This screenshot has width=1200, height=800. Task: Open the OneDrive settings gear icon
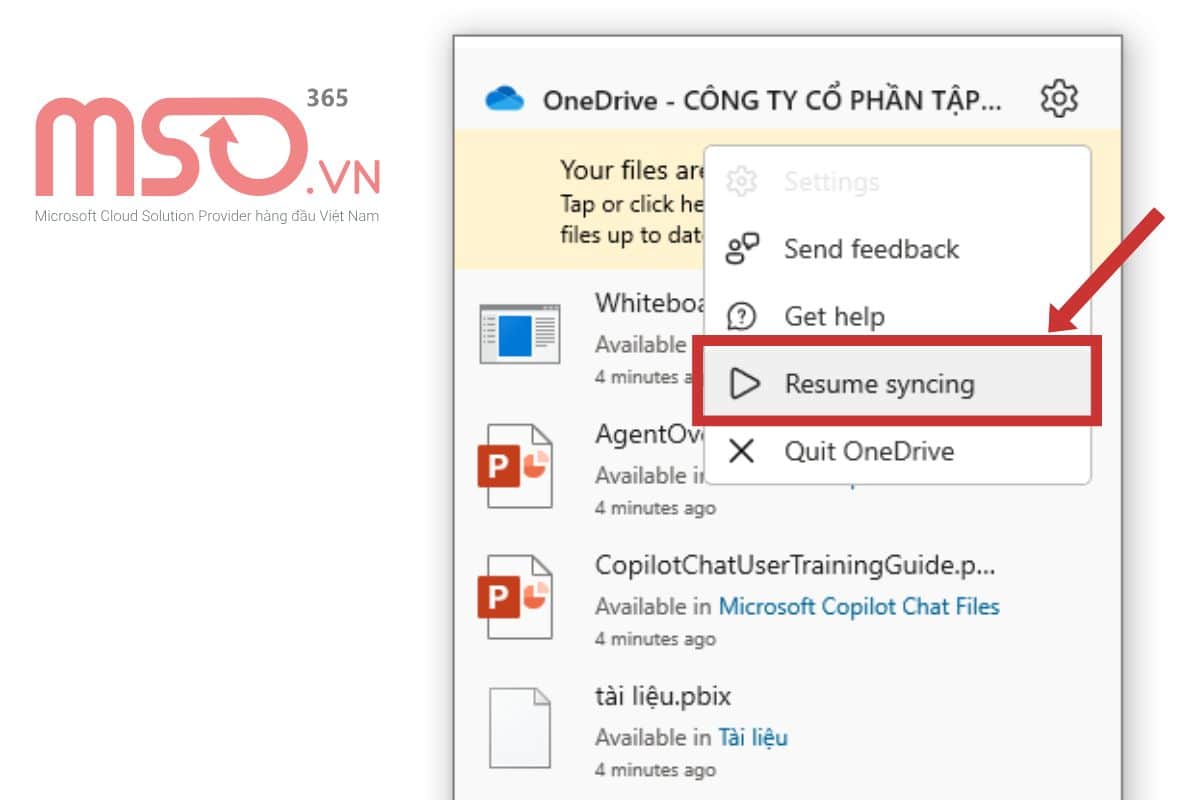1059,99
